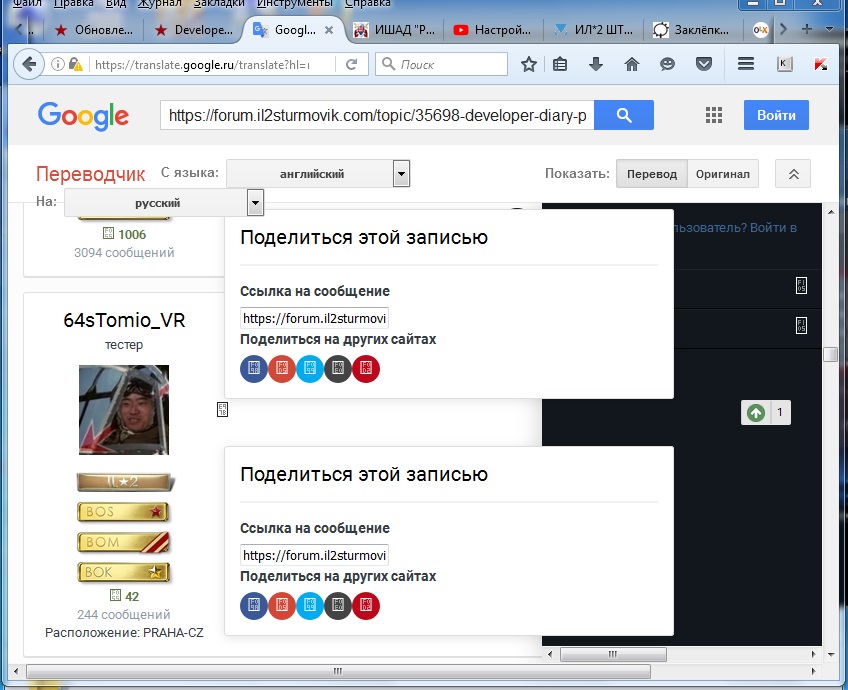The image size is (848, 690).
Task: Open the Закладки menu
Action: [x=219, y=3]
